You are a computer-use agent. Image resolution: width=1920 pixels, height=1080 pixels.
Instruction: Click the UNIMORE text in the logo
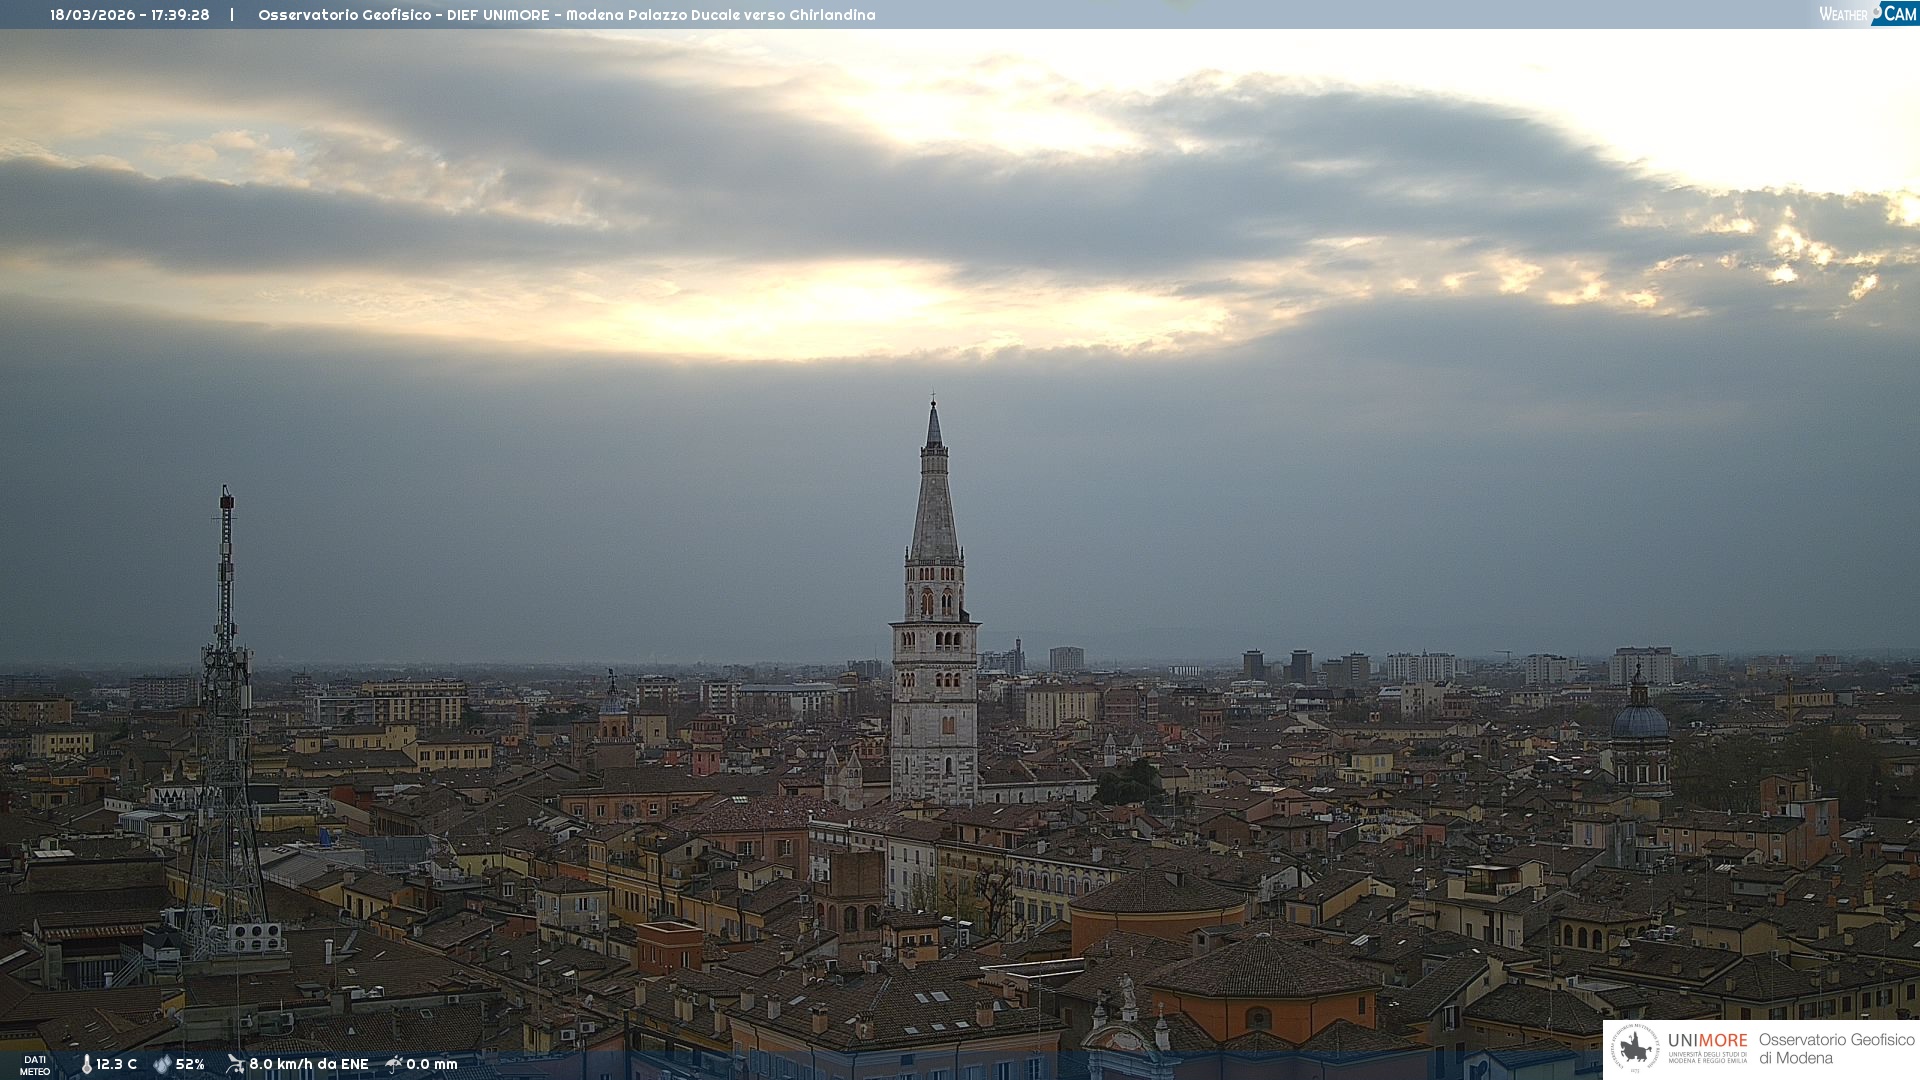coord(1707,1041)
